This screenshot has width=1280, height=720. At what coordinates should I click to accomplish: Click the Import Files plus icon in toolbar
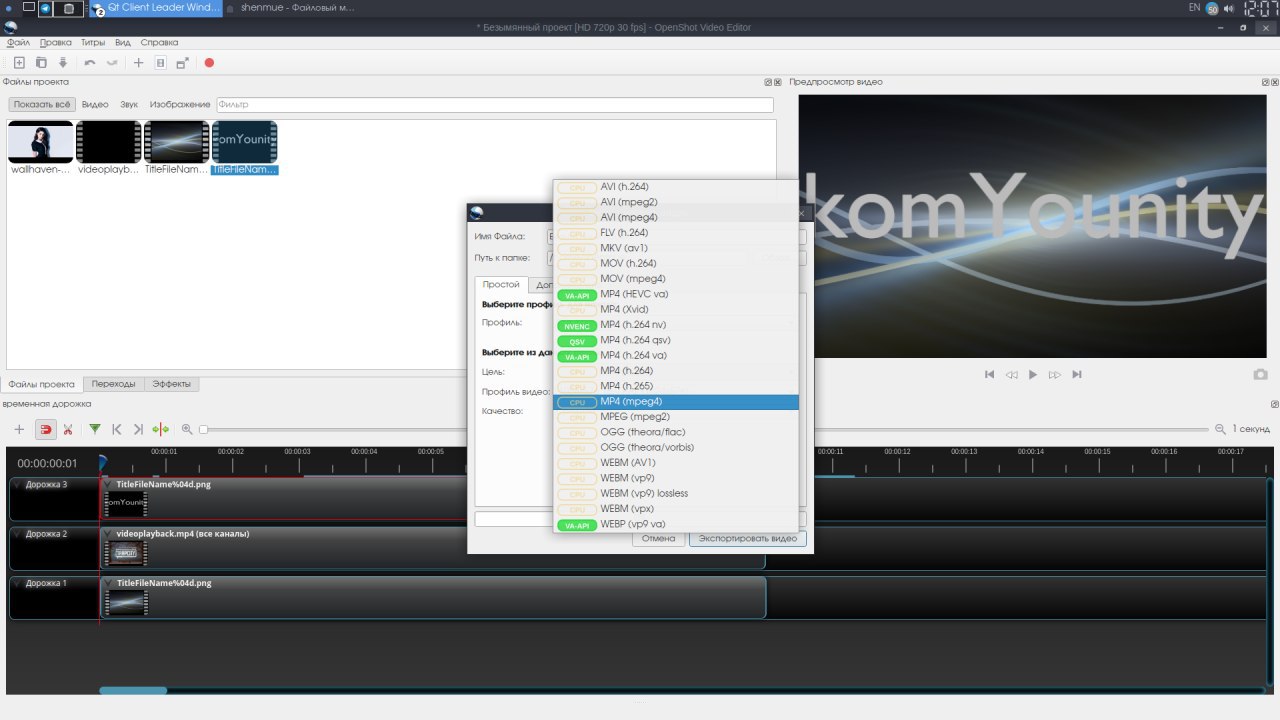pyautogui.click(x=139, y=63)
